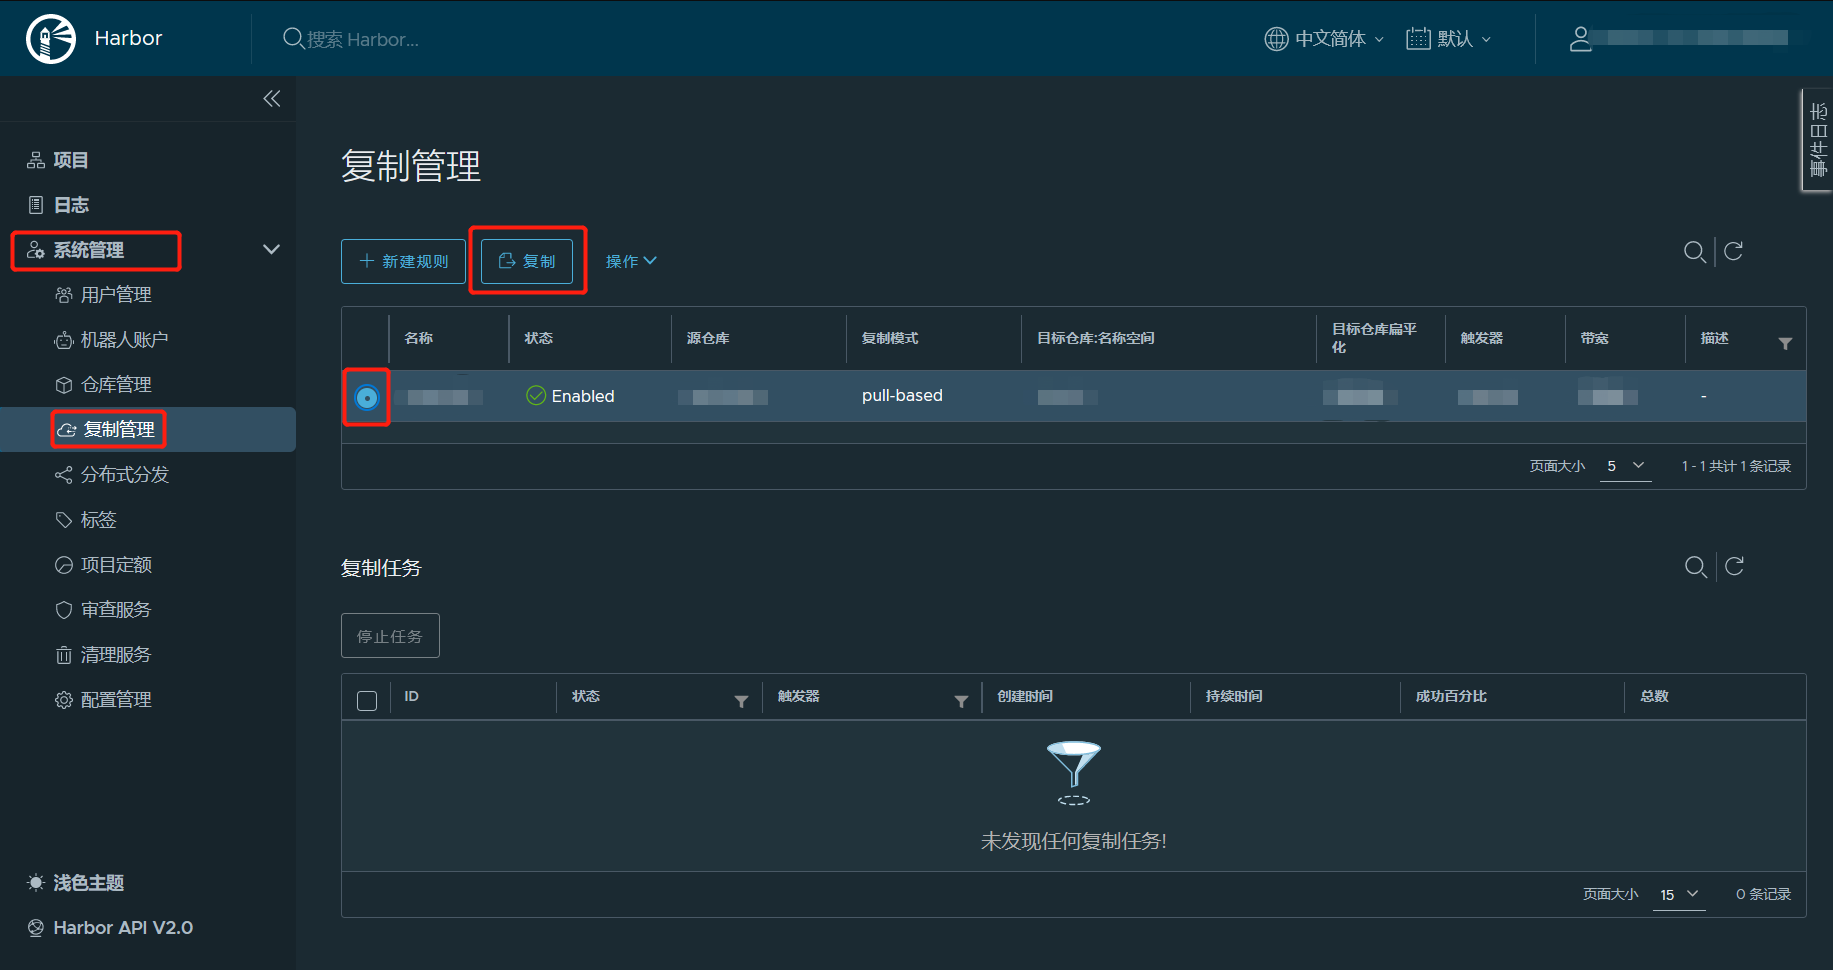Filter replication tasks by status column
Screen dimensions: 1833x970
pos(741,701)
